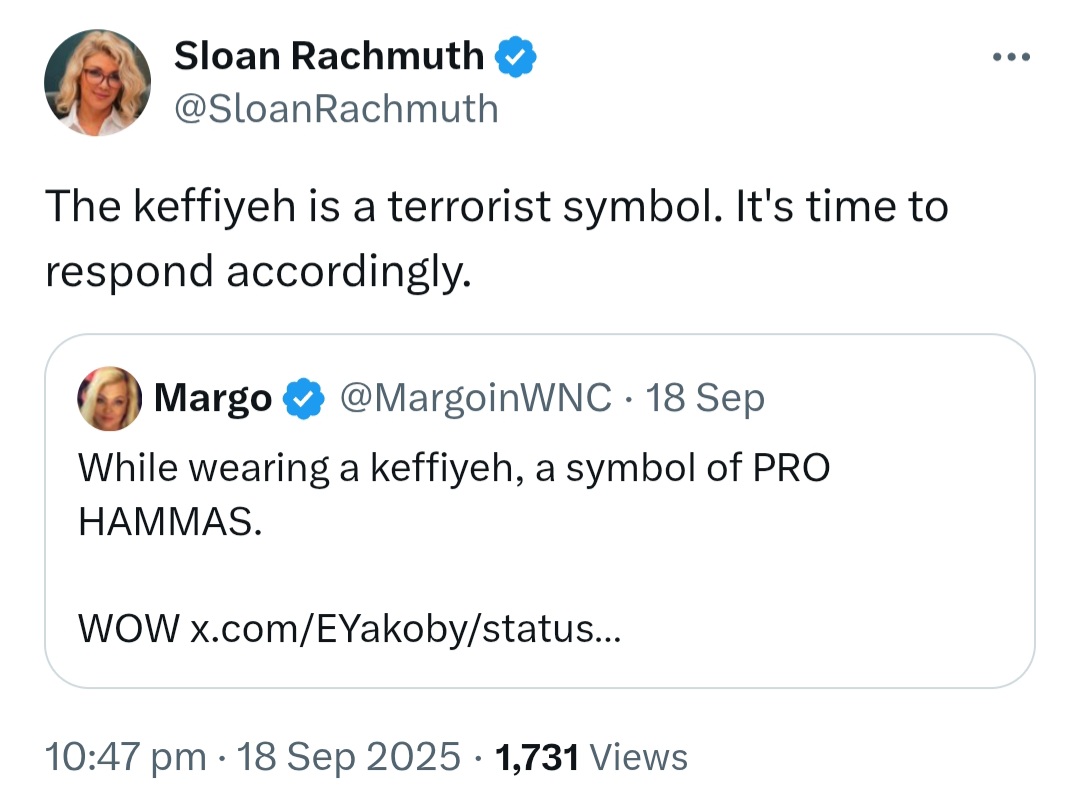Open the Sloan Rachmuth display name
This screenshot has height=801, width=1080.
tap(329, 57)
